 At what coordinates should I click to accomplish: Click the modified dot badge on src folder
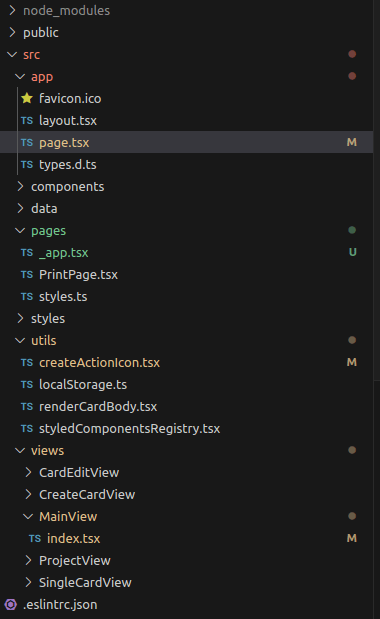(x=352, y=54)
